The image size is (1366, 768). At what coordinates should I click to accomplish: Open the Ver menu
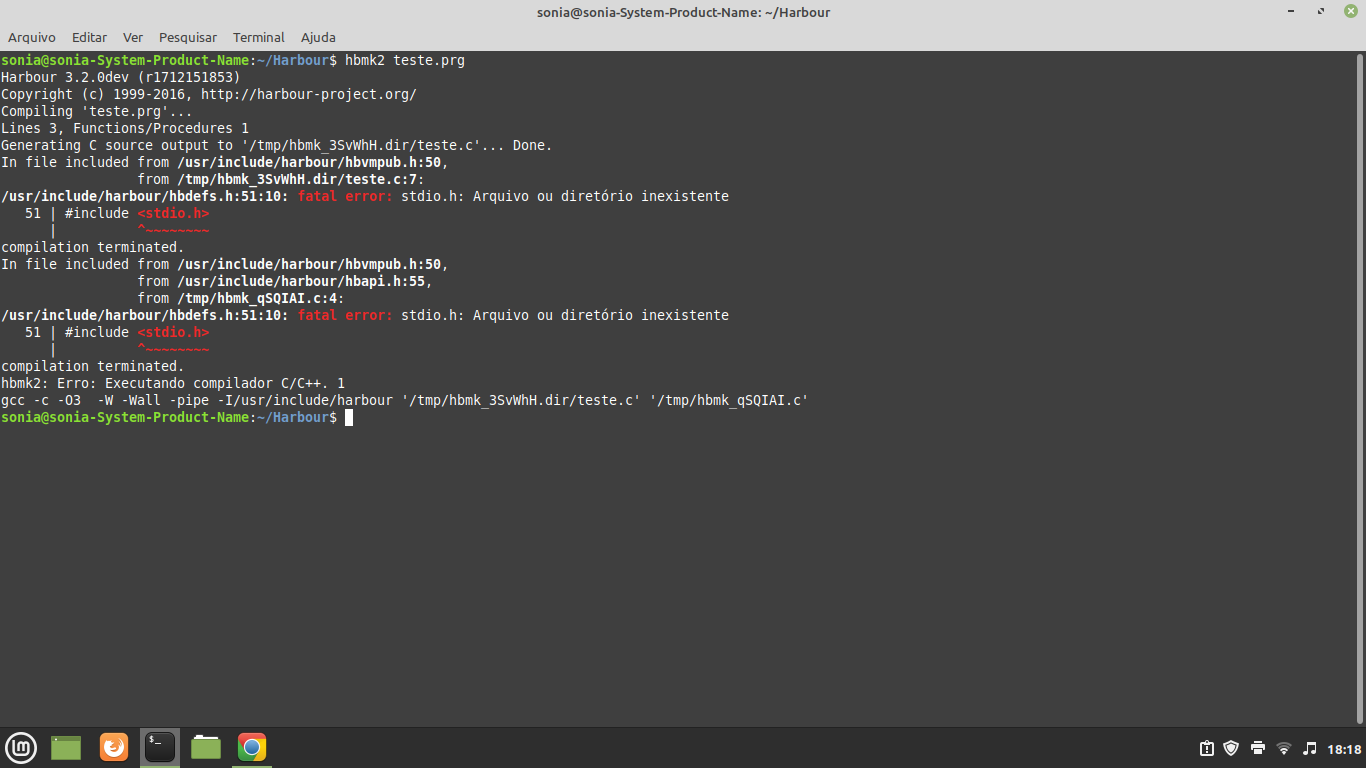[x=133, y=37]
